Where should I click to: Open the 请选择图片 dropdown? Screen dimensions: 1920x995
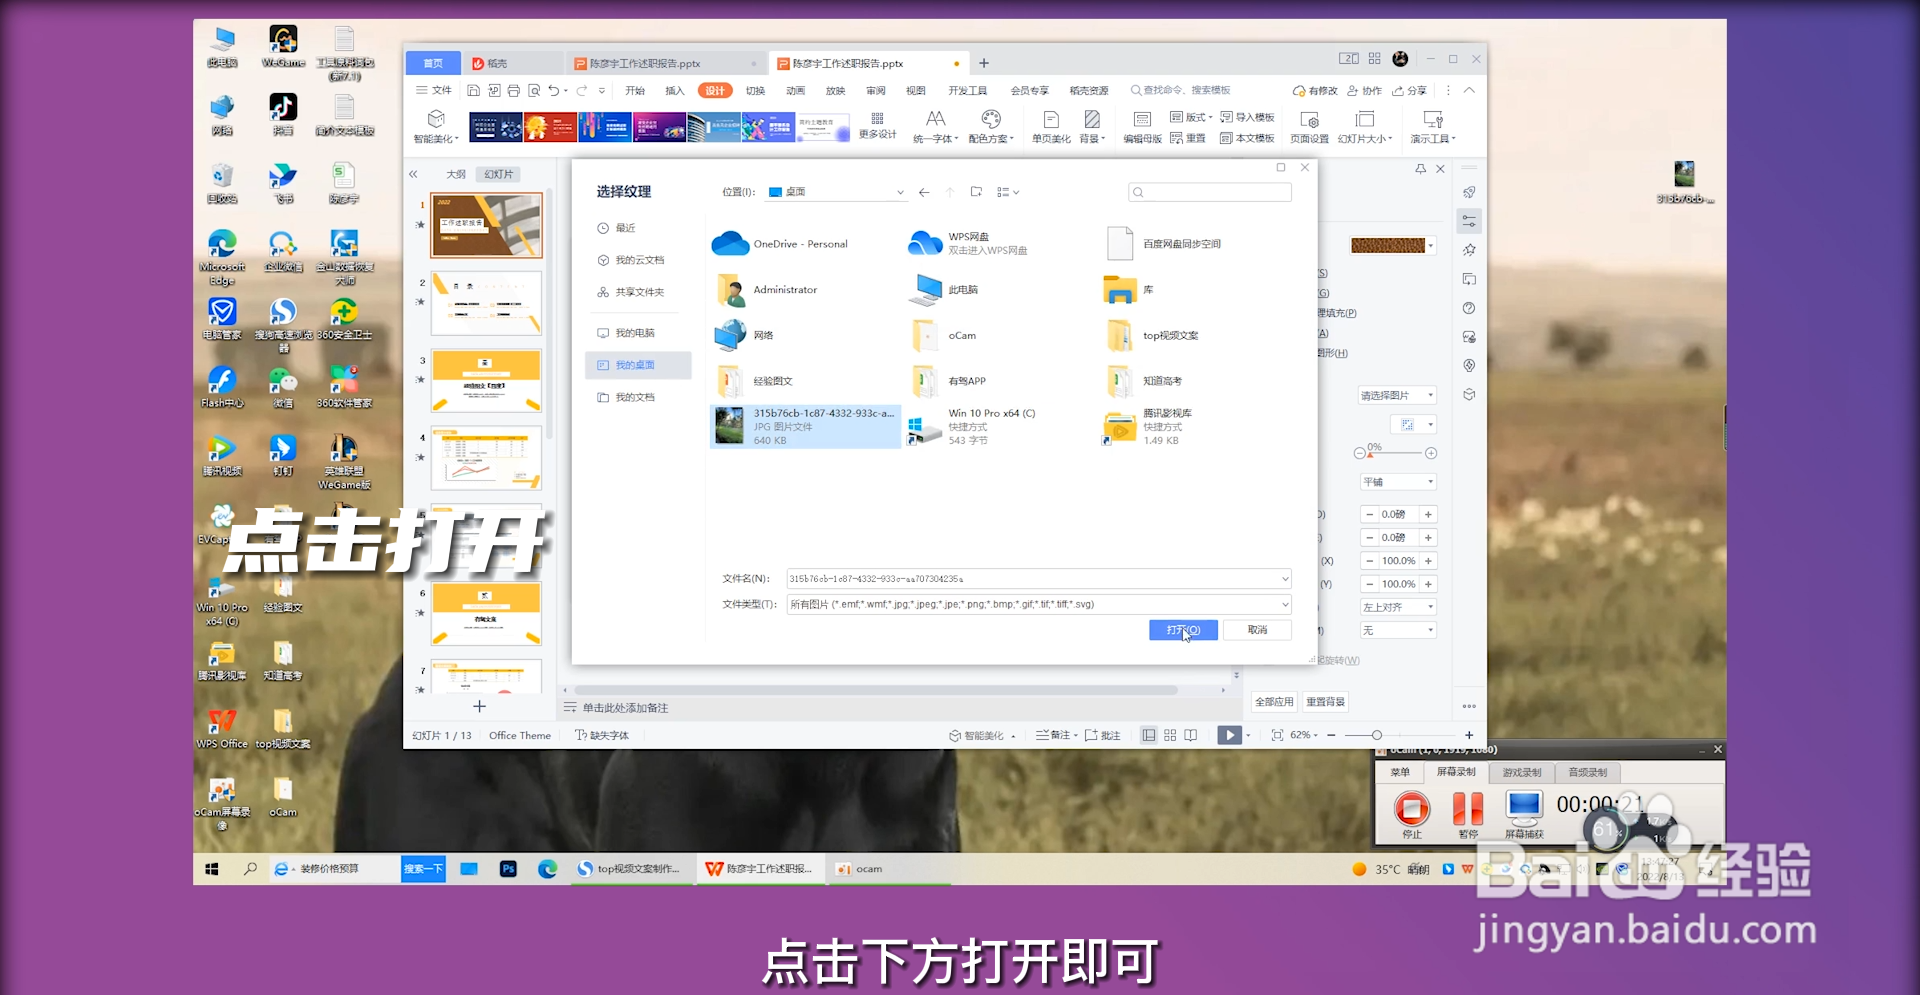1397,396
